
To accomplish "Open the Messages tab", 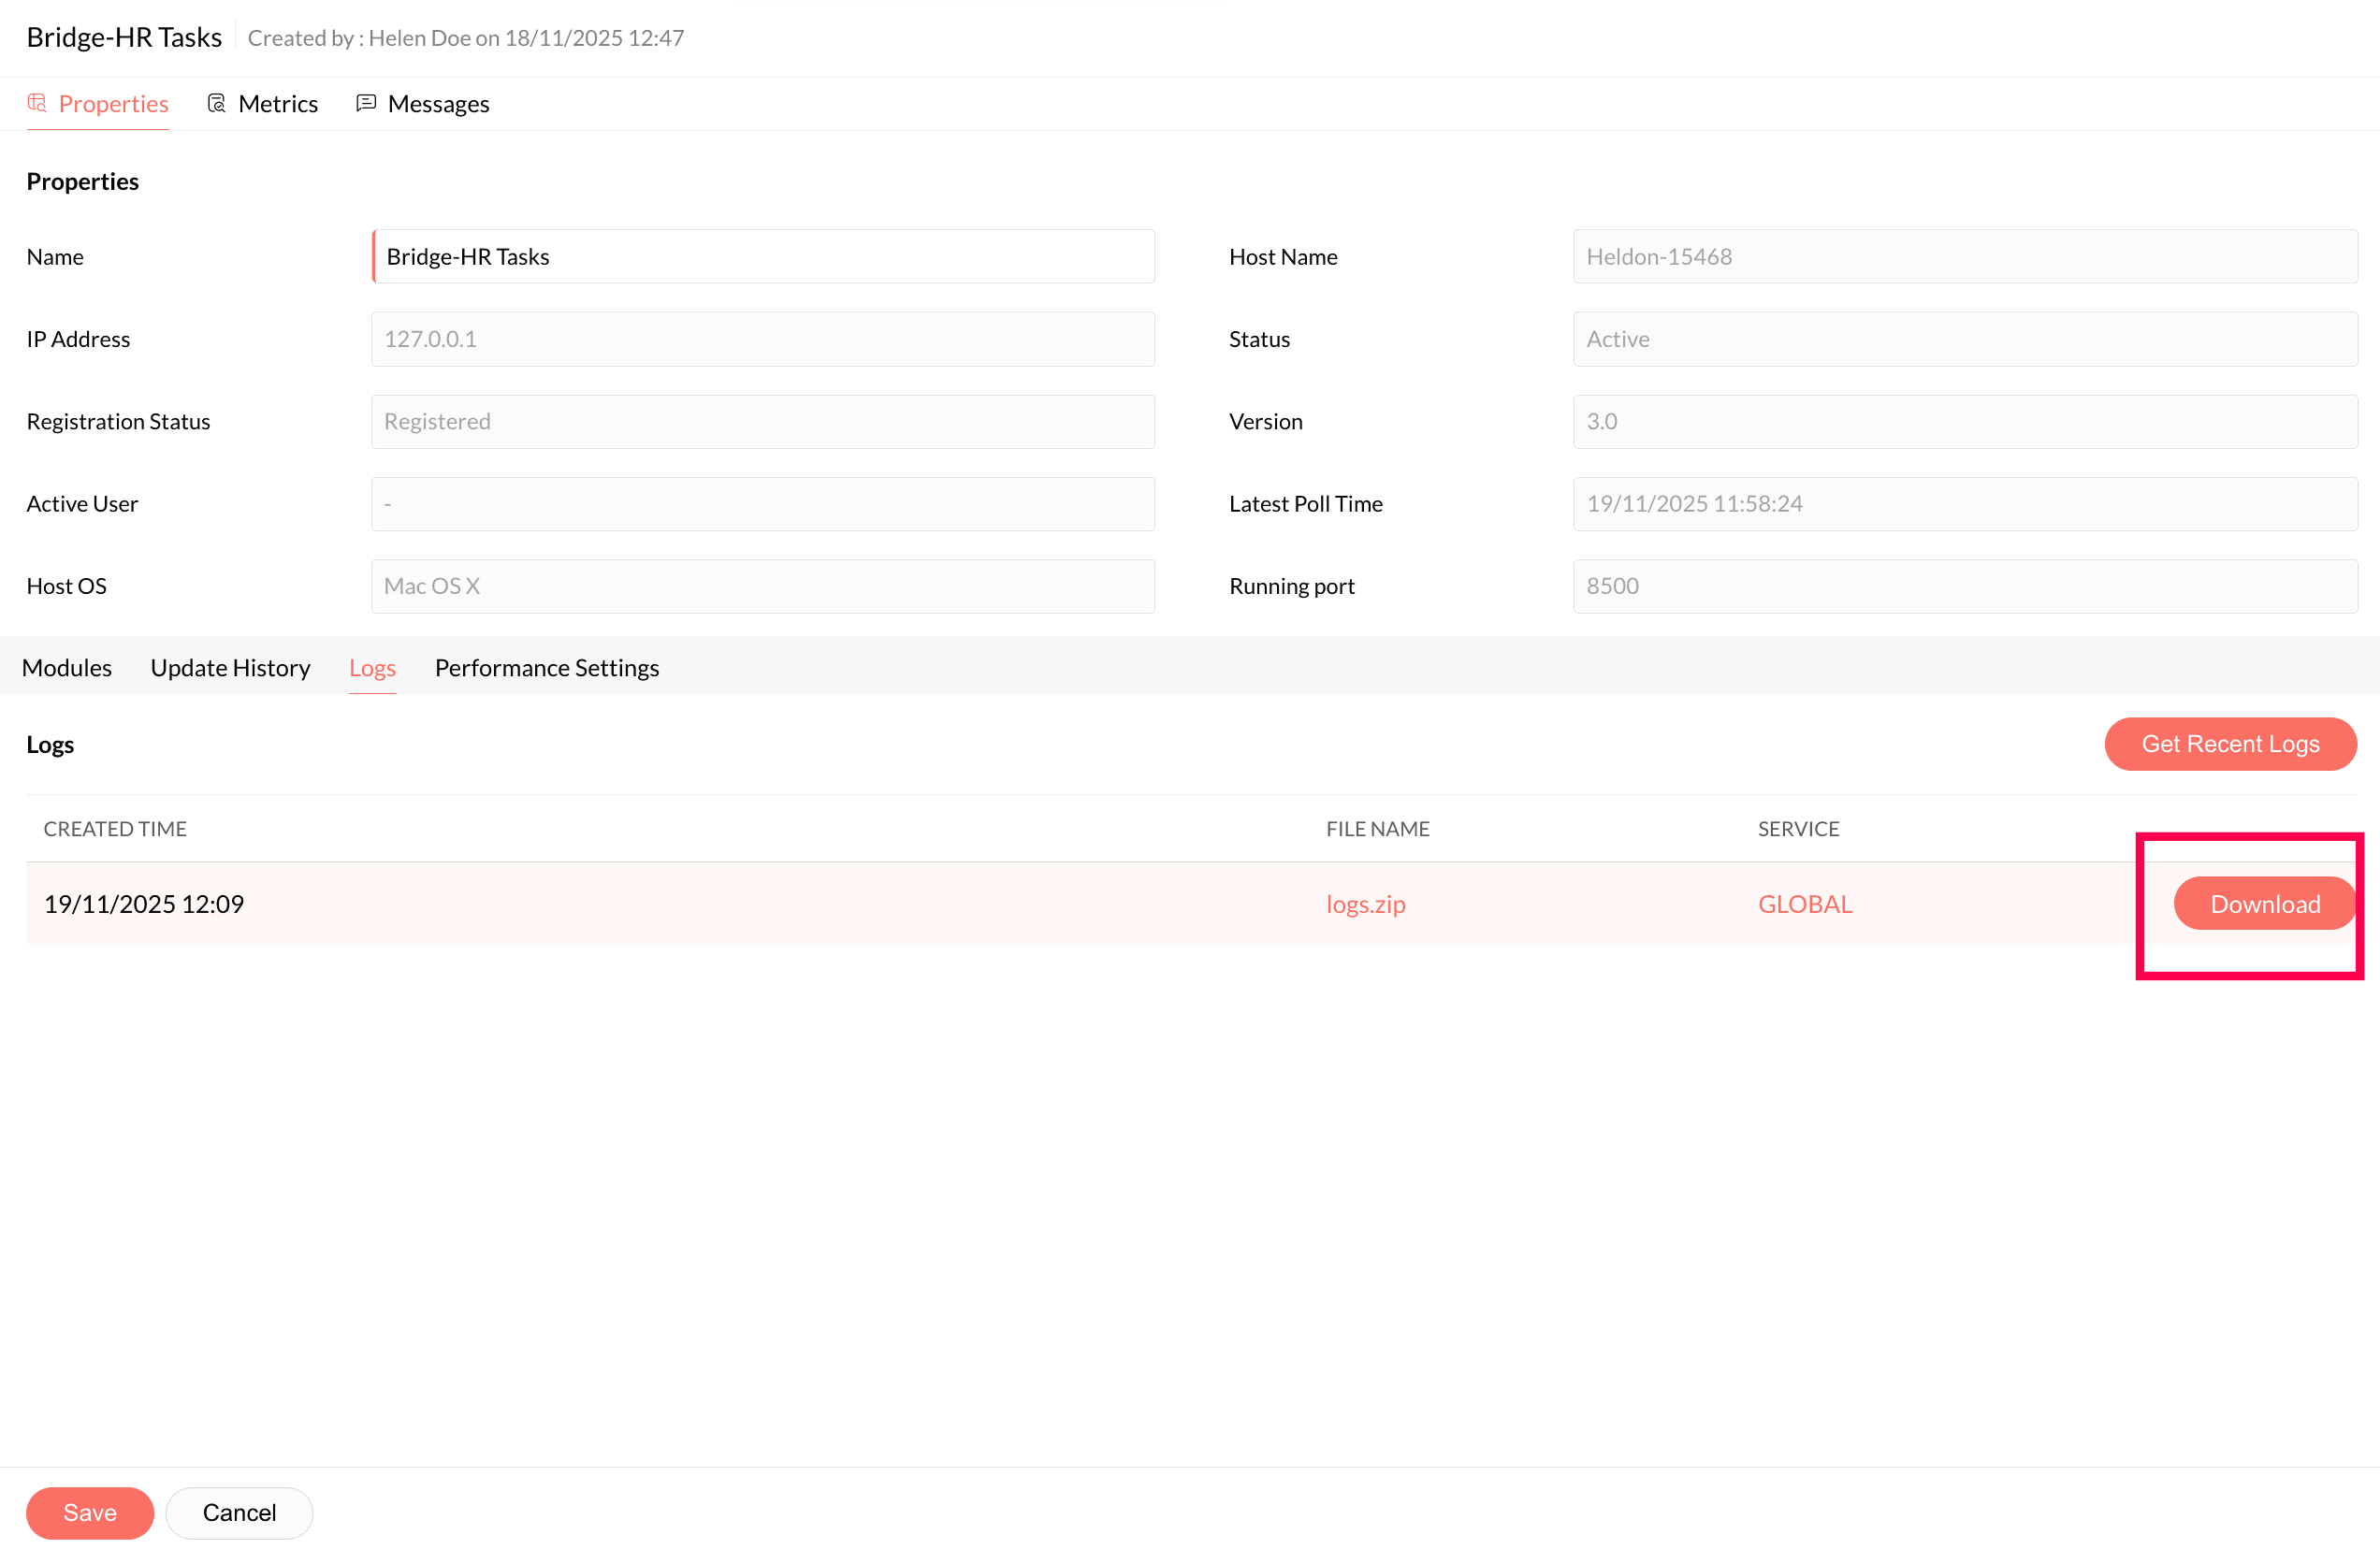I will [x=437, y=104].
